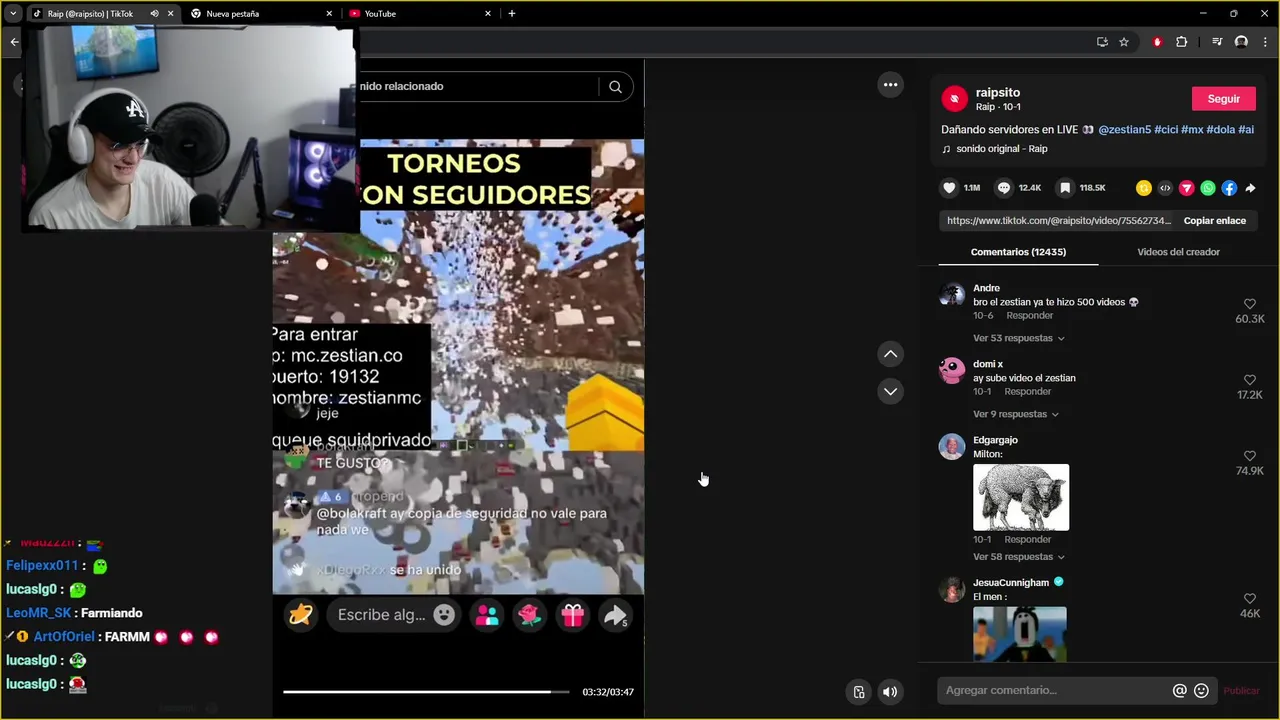Open JesuaCunningham's image comment
The height and width of the screenshot is (720, 1280).
1019,634
